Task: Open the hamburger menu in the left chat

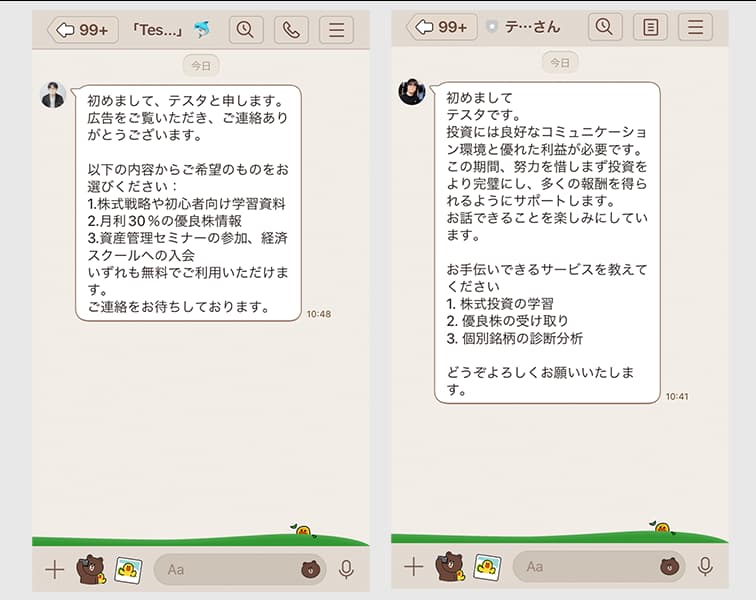Action: (x=336, y=29)
